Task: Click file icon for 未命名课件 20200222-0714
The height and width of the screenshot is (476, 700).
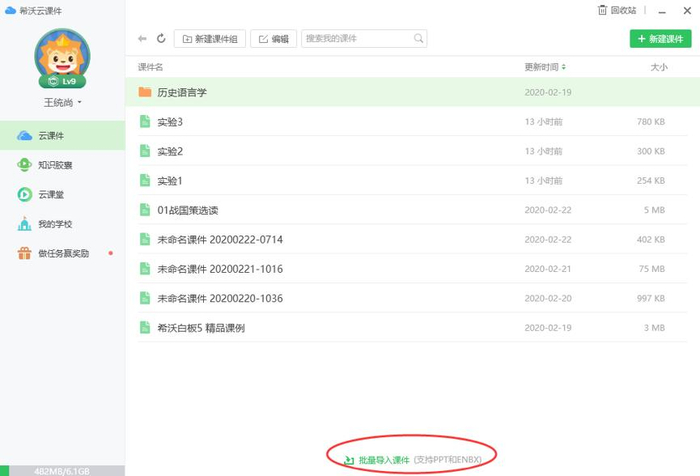Action: tap(145, 239)
